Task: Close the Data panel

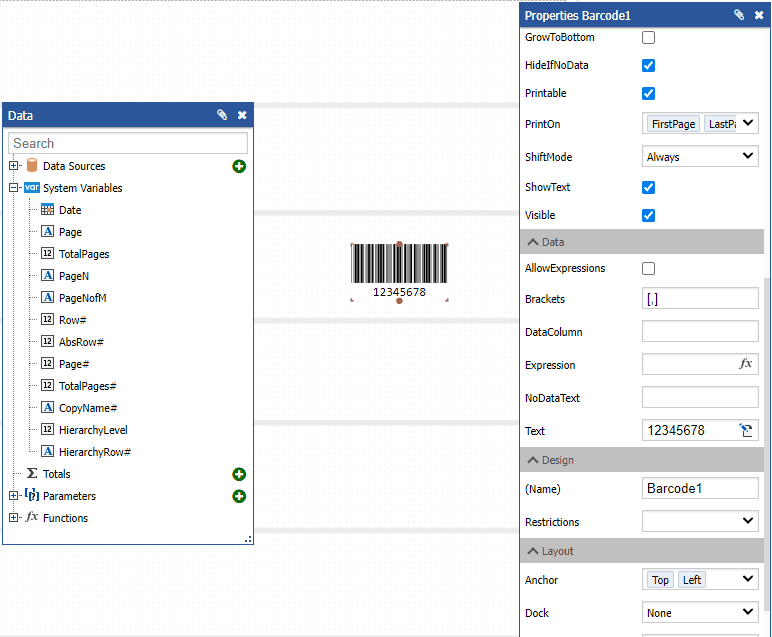Action: coord(242,115)
